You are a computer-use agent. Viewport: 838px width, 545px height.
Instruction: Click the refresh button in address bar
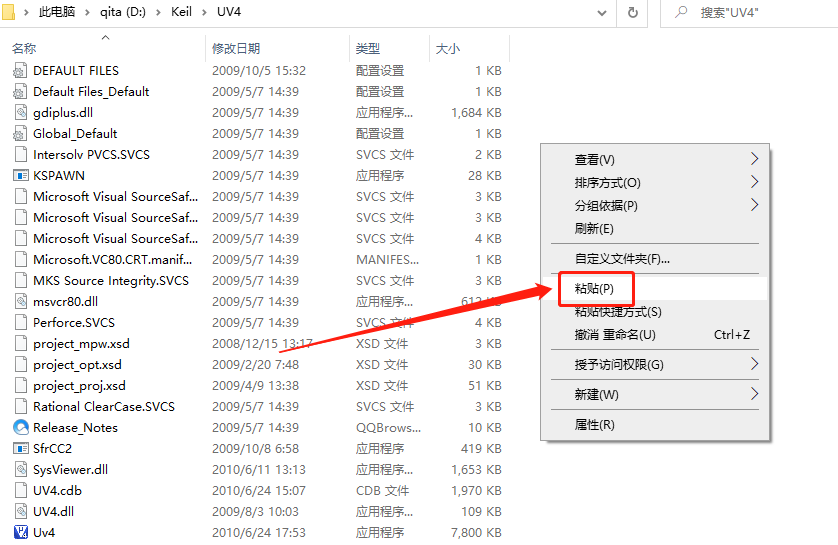pos(632,12)
